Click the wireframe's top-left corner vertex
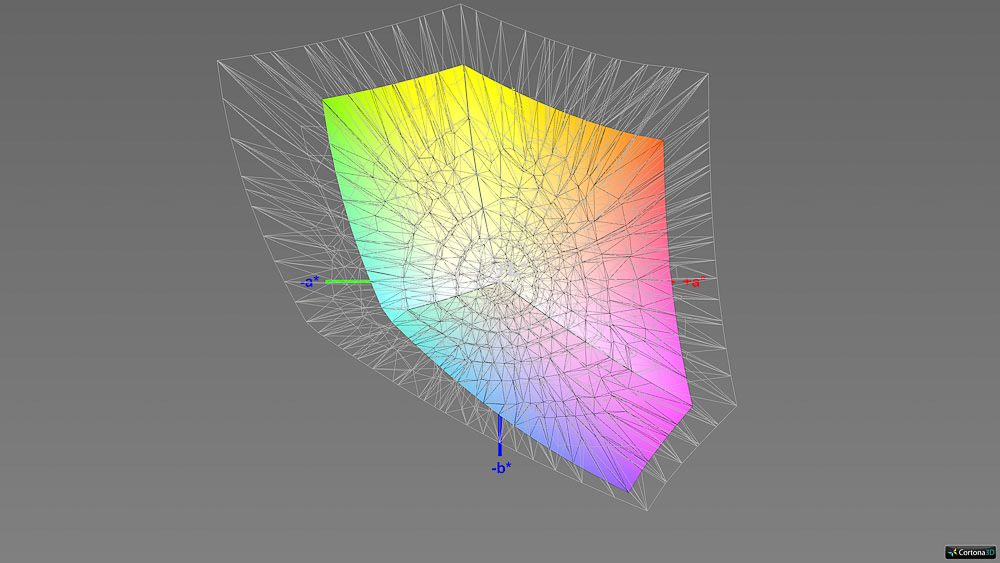The height and width of the screenshot is (563, 1000). (218, 62)
